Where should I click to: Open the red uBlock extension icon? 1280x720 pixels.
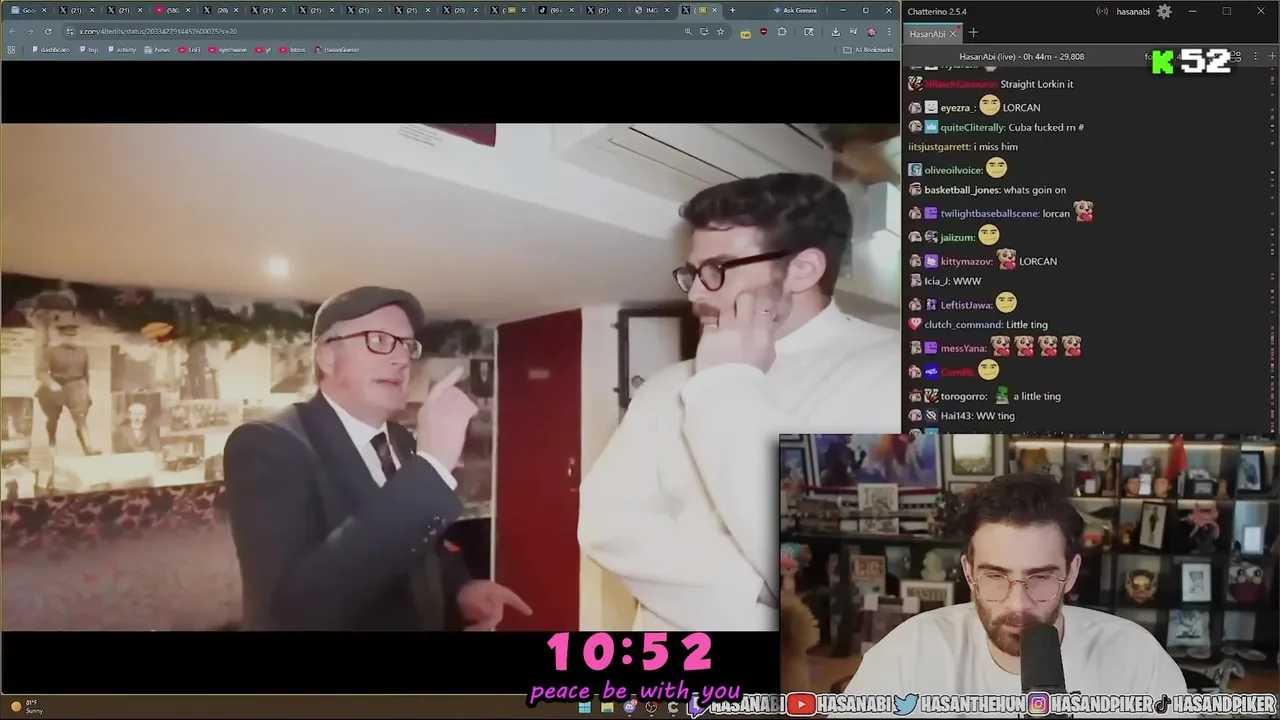pos(764,32)
